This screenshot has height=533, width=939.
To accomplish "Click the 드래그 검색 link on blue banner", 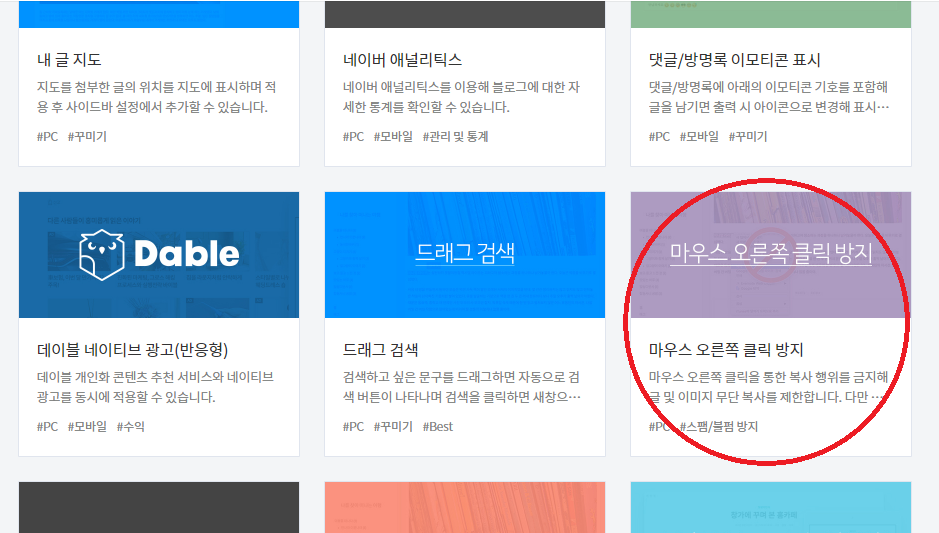I will click(465, 253).
